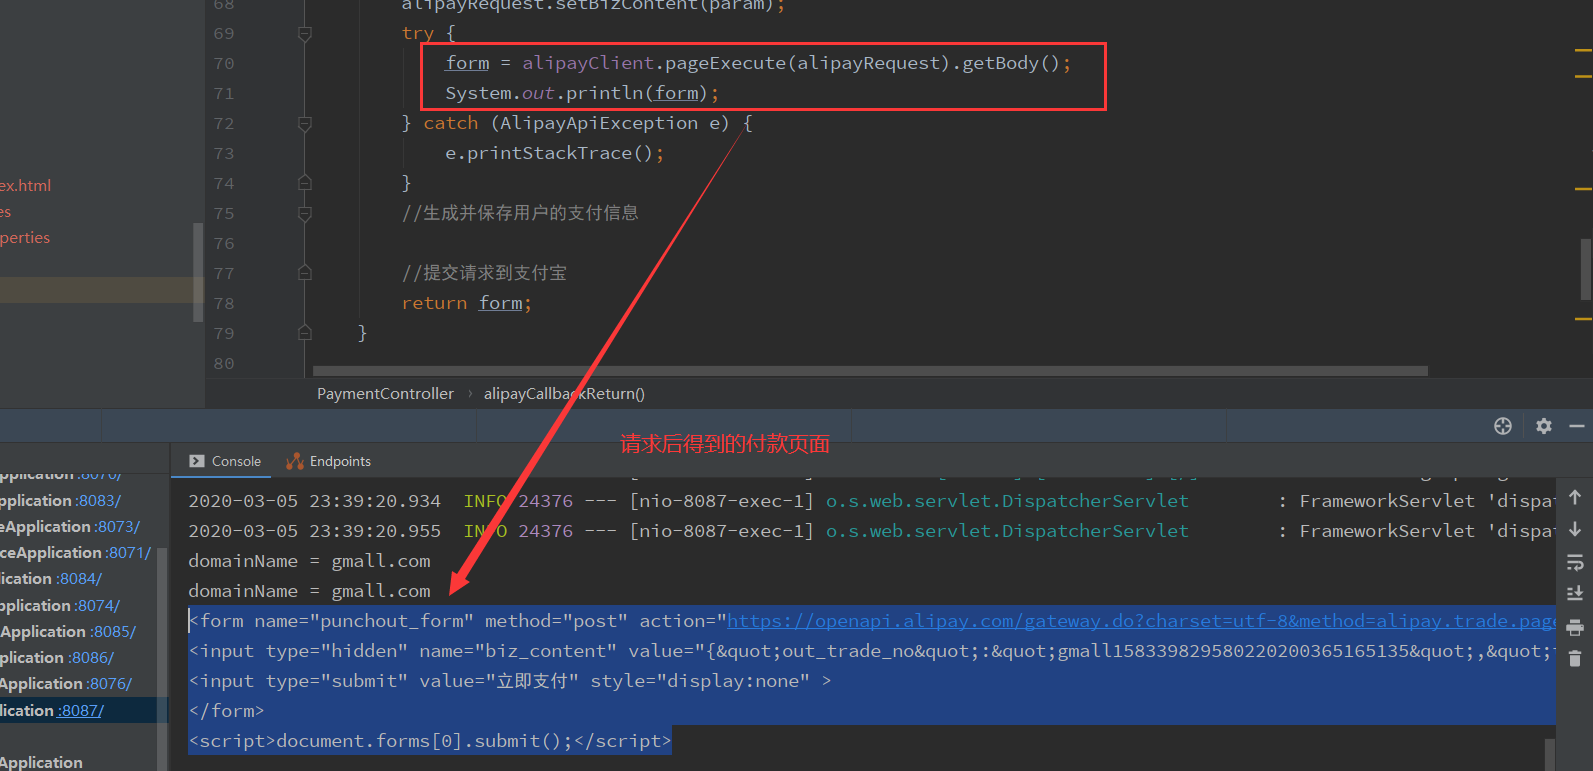Click alipayCallbackReturn() in the breadcrumb
Viewport: 1593px width, 771px height.
(x=564, y=394)
